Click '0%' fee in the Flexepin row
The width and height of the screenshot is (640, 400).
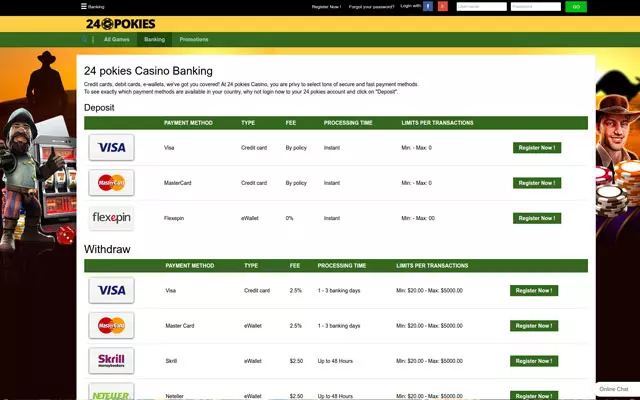(289, 218)
